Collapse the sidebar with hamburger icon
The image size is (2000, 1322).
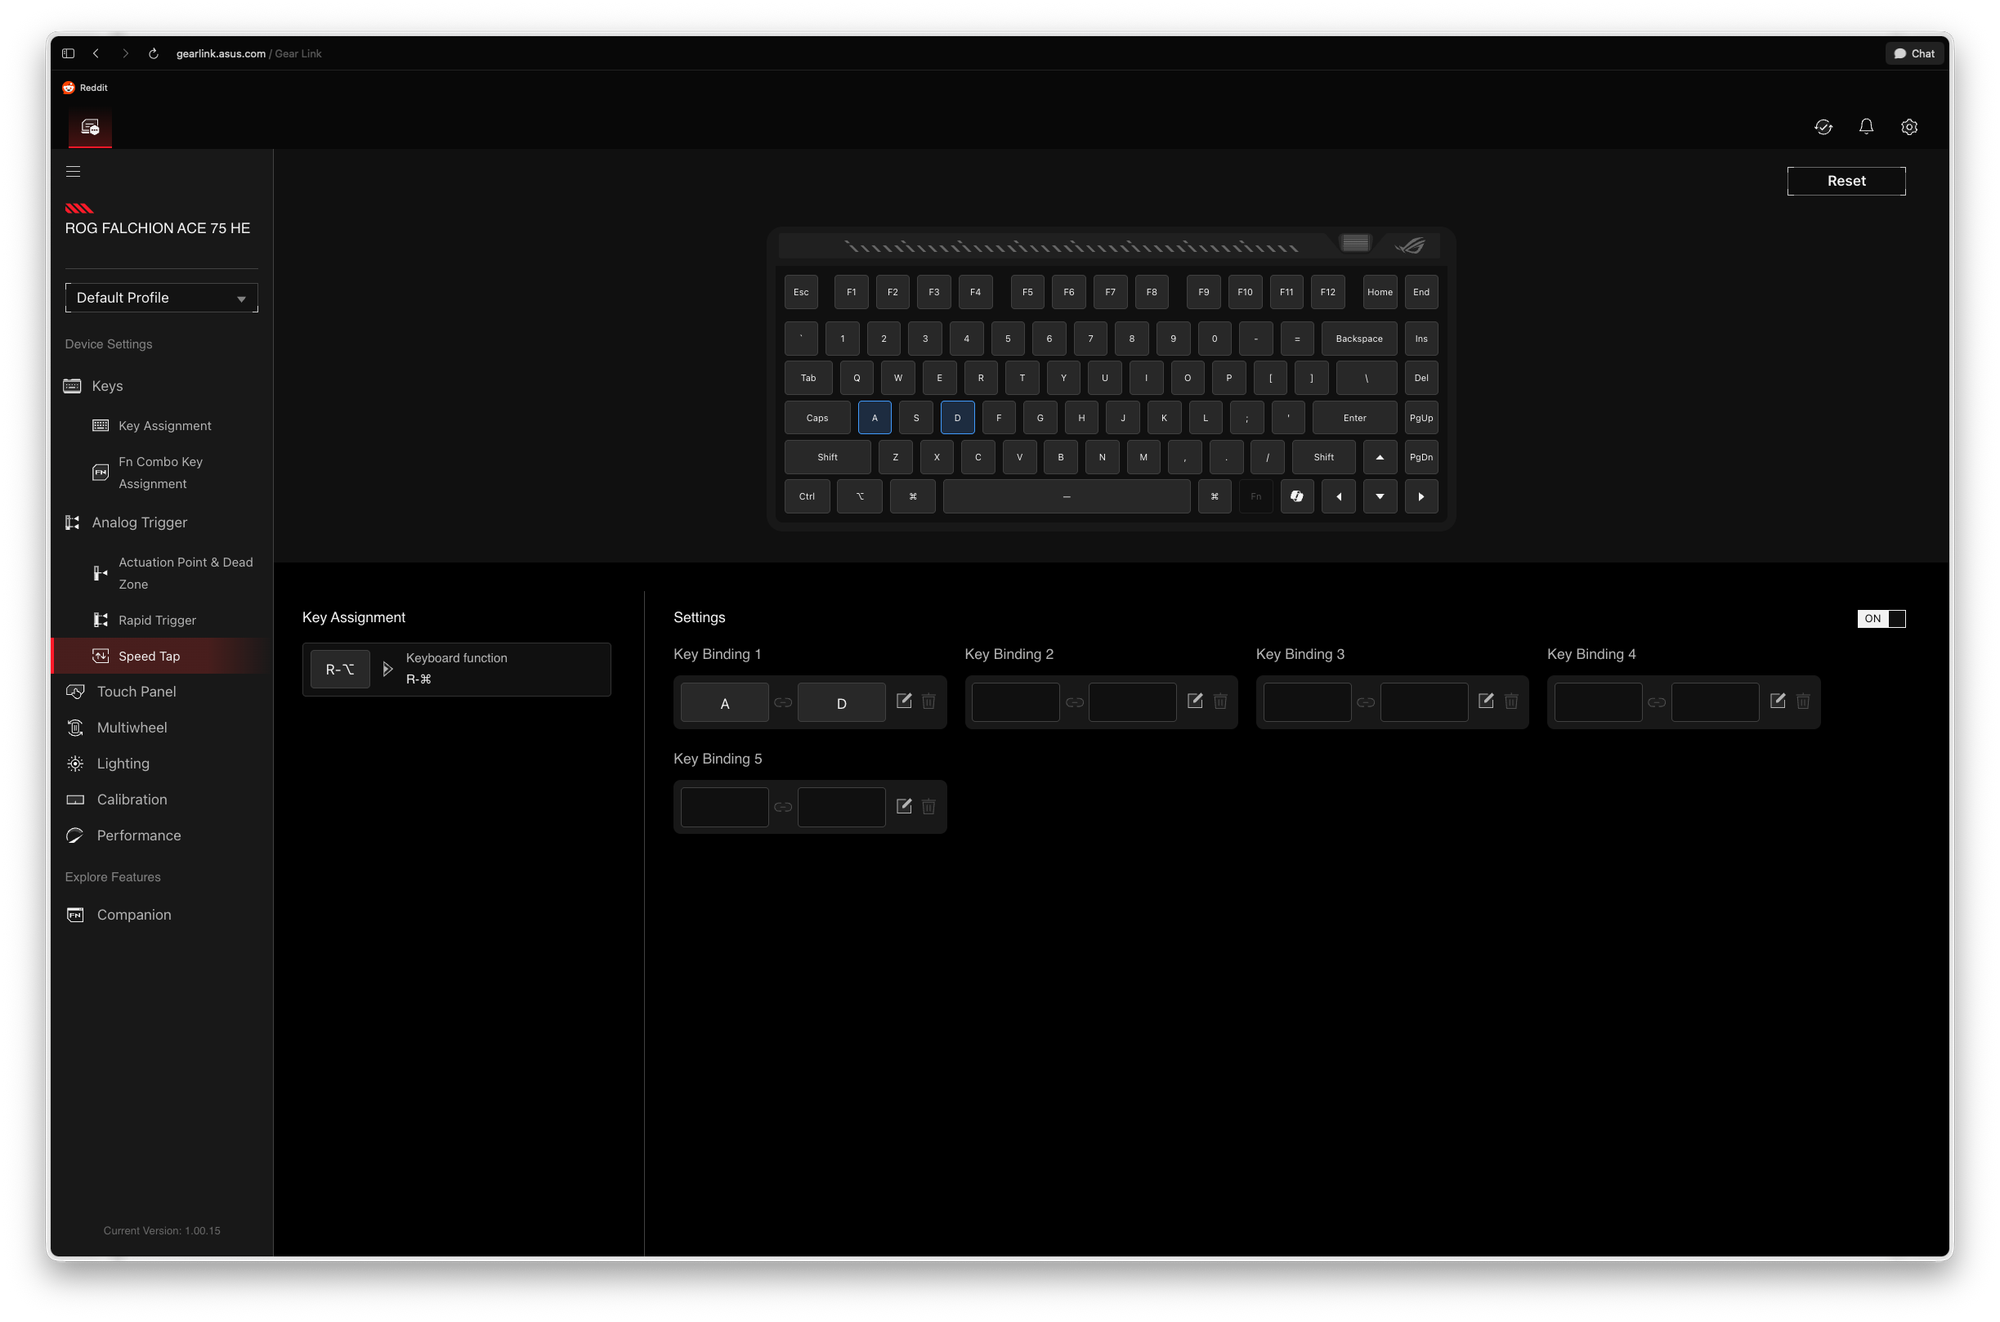pos(73,171)
